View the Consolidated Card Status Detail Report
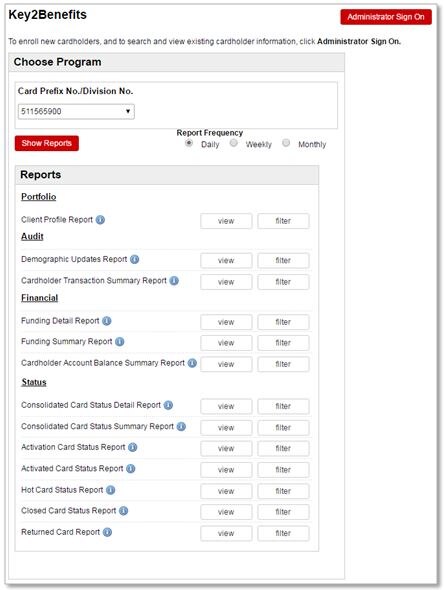 [226, 406]
